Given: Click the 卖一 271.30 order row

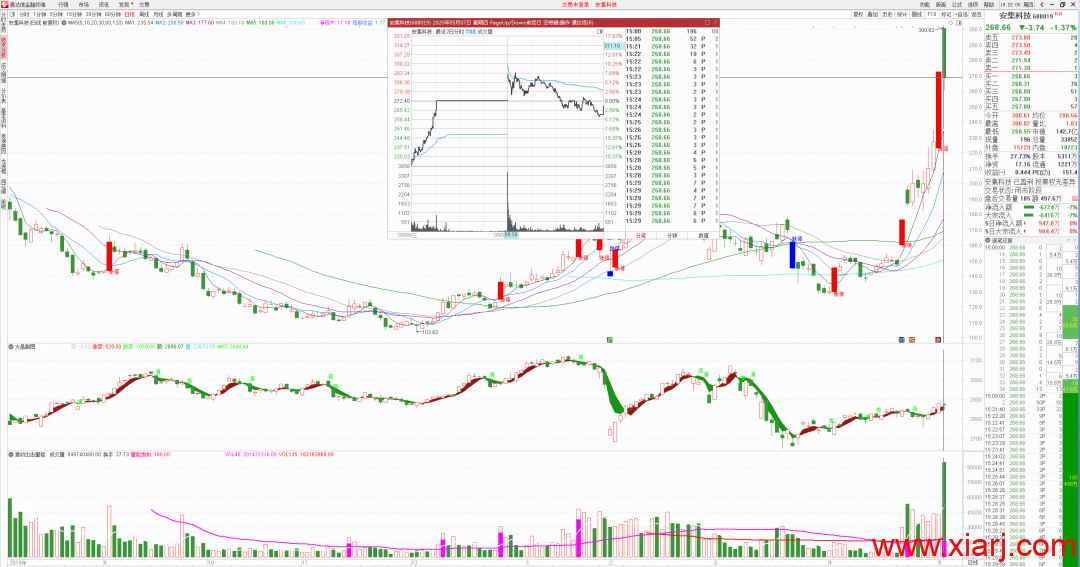Looking at the screenshot, I should point(1031,68).
